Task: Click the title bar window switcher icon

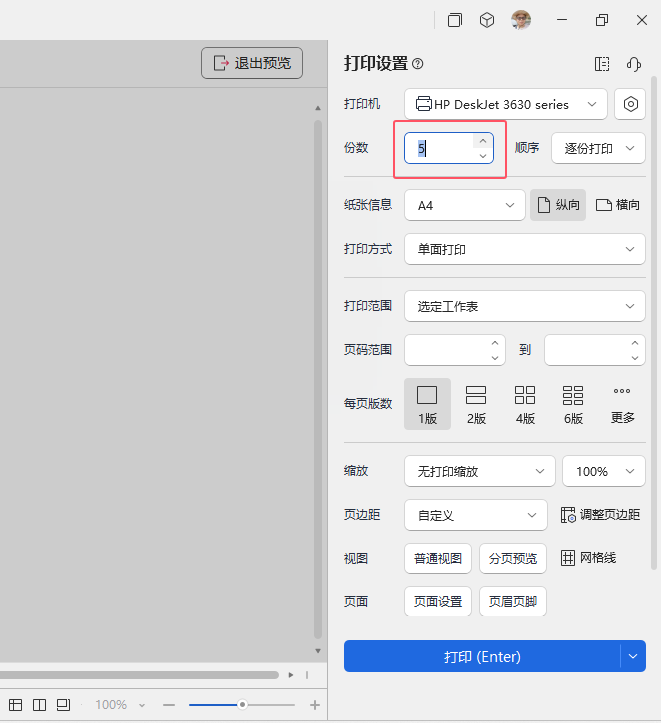Action: tap(454, 20)
